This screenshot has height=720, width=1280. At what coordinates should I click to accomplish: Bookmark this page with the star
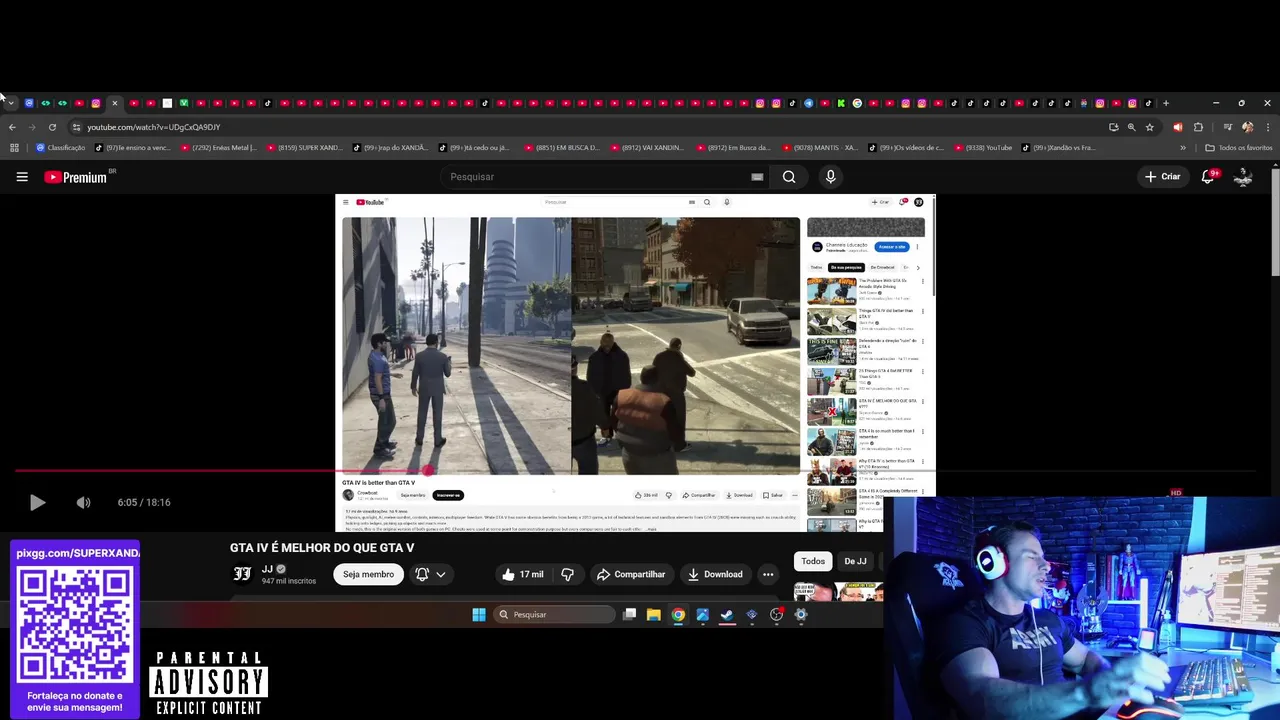coord(1149,127)
